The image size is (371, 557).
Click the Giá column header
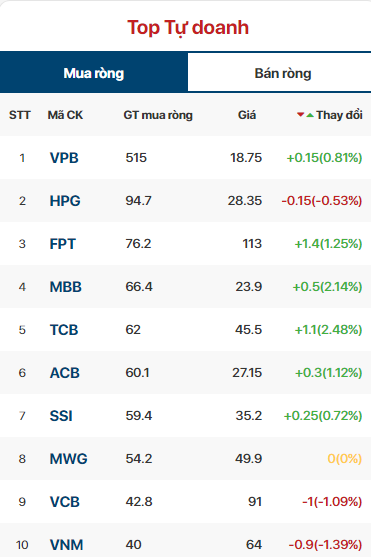point(247,115)
